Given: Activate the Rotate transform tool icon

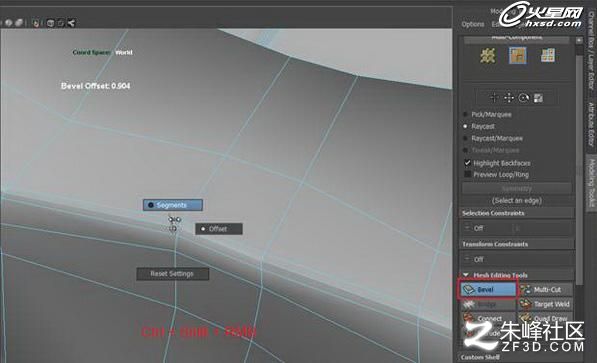Looking at the screenshot, I should tap(524, 98).
